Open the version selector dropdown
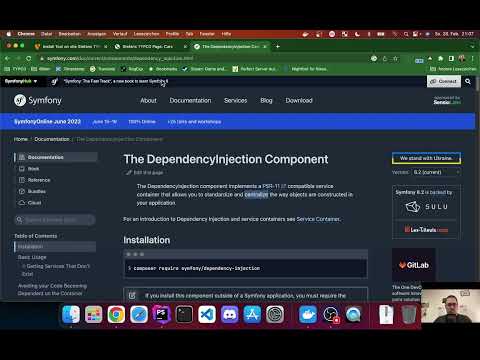480x360 pixels. [436, 172]
